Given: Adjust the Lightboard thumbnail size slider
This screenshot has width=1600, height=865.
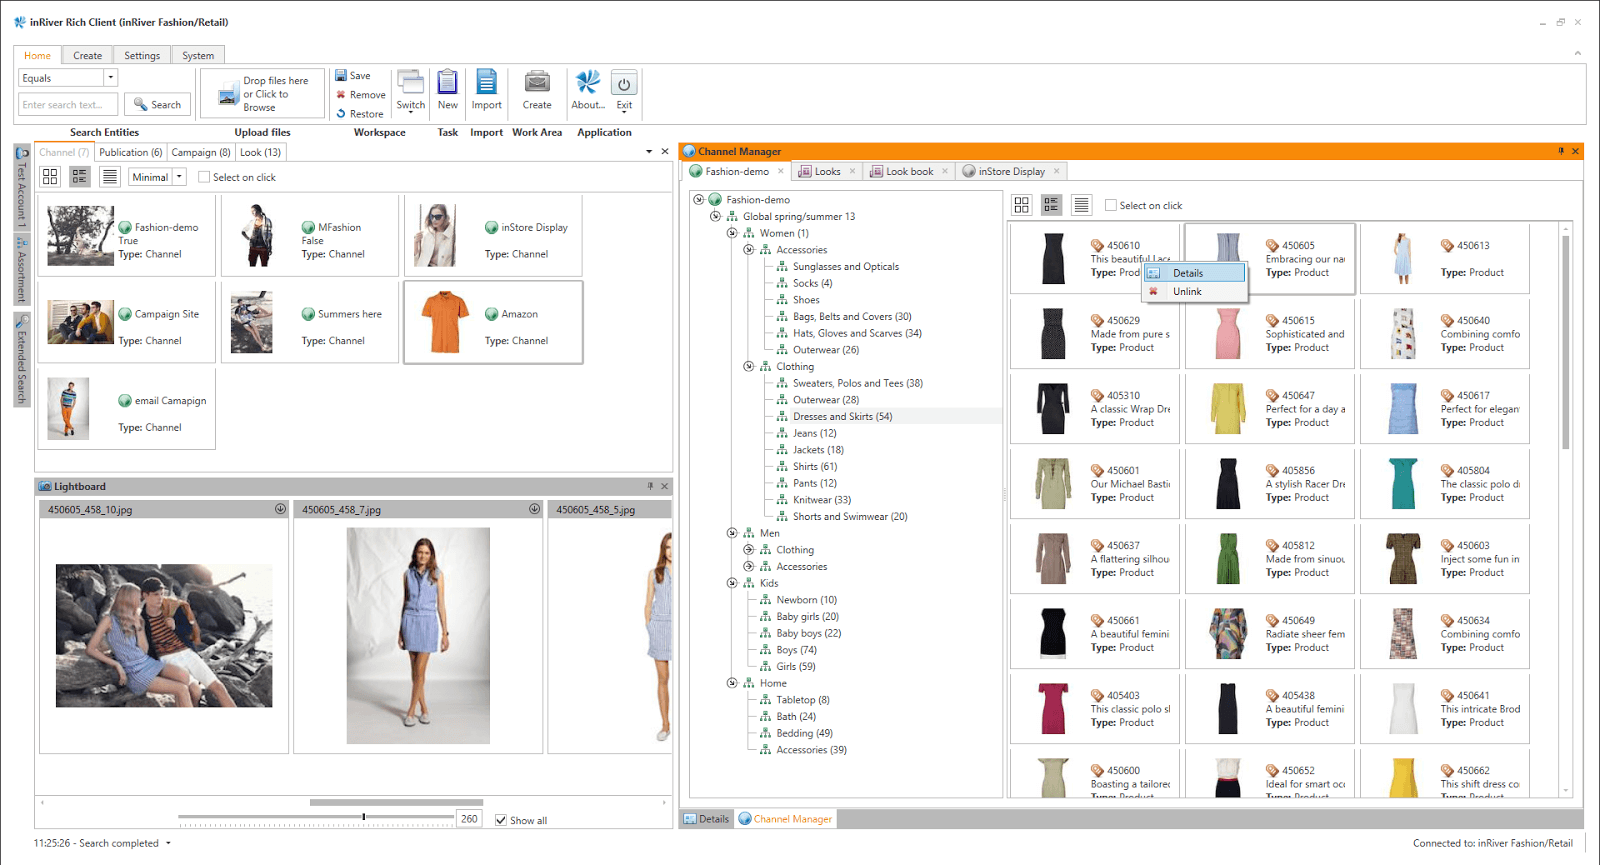Looking at the screenshot, I should coord(364,817).
